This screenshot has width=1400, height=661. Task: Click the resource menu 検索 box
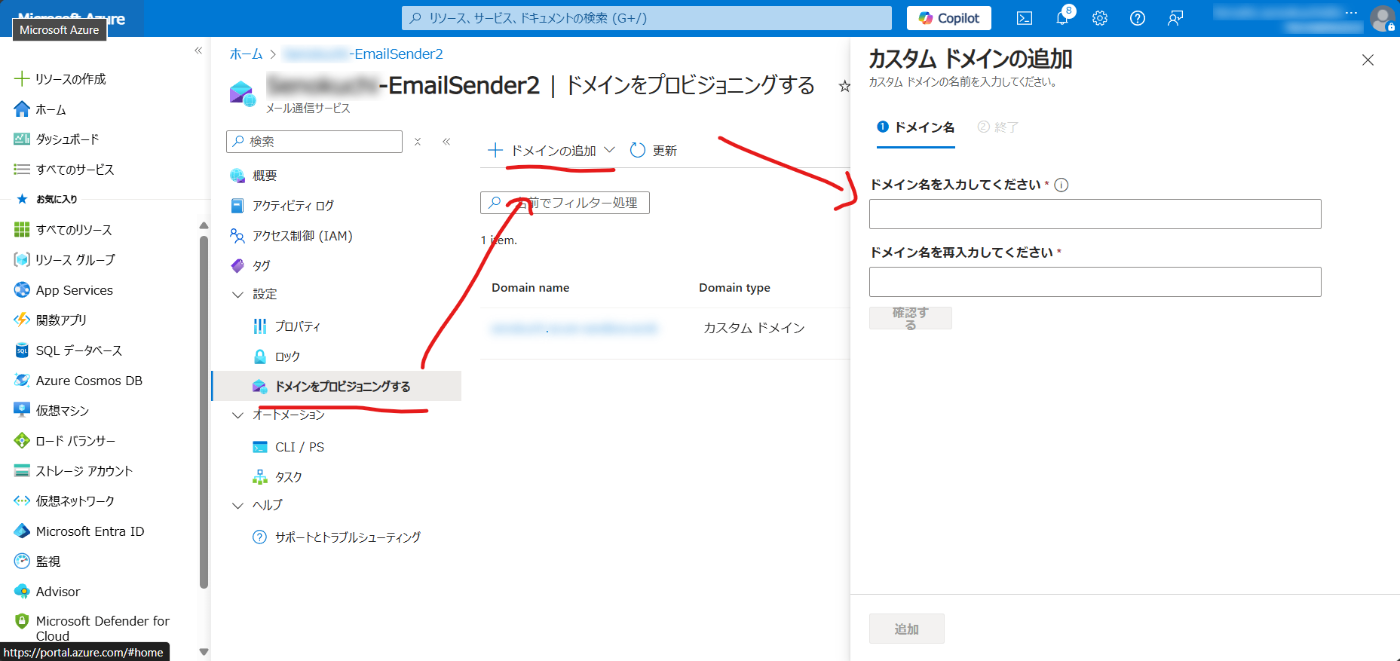[x=315, y=141]
